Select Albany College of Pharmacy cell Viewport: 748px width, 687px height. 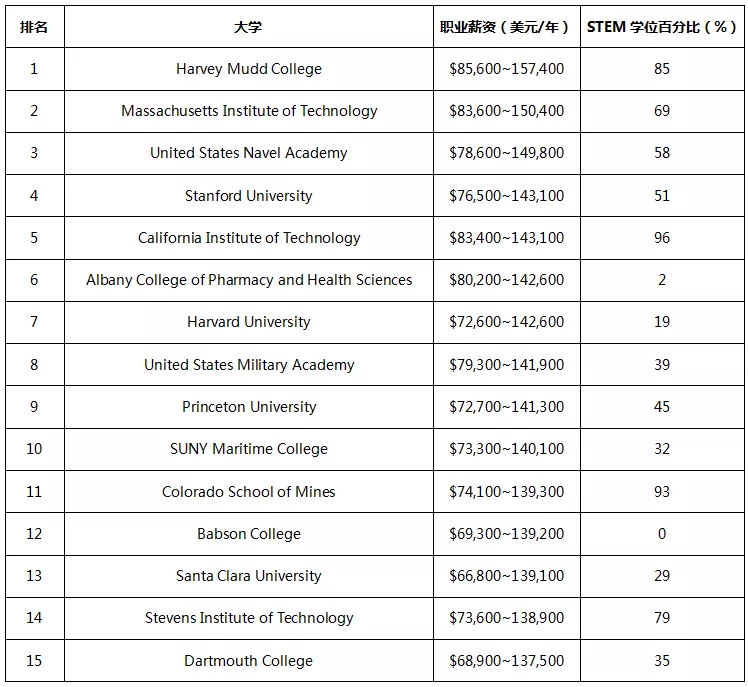249,280
